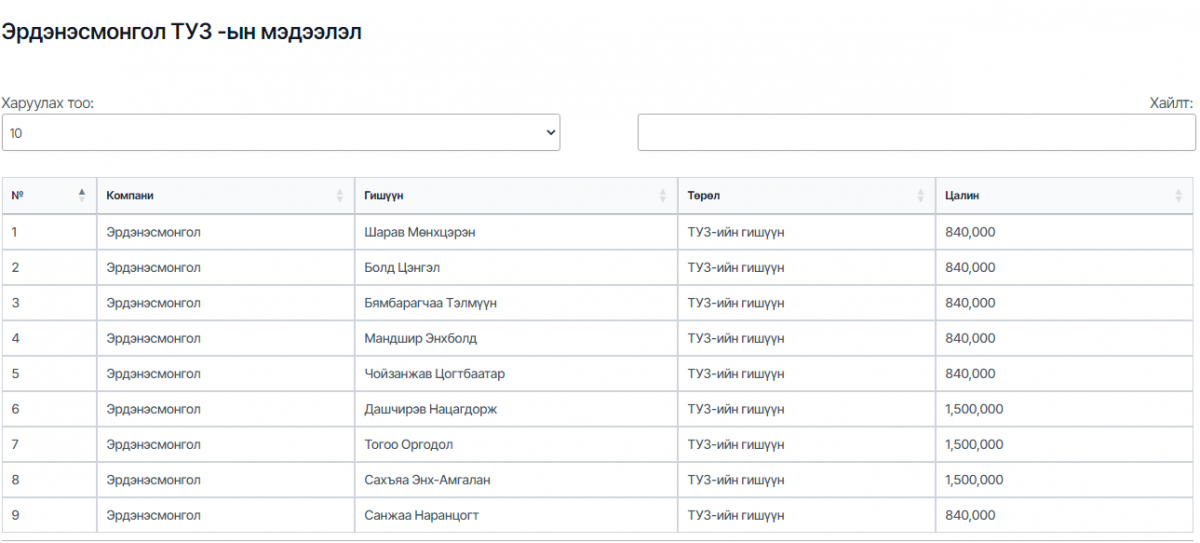Click sort arrows icon in Компани column
This screenshot has height=543, width=1200.
[340, 196]
